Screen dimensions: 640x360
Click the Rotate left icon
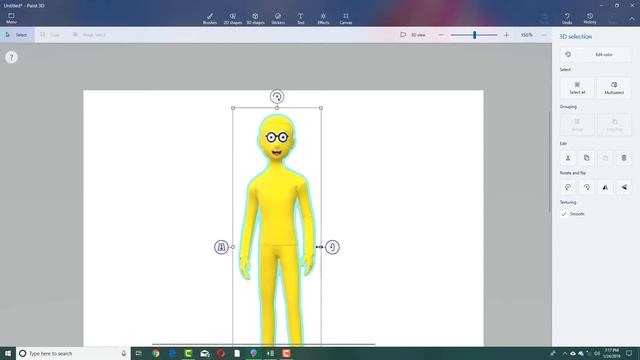pos(568,187)
